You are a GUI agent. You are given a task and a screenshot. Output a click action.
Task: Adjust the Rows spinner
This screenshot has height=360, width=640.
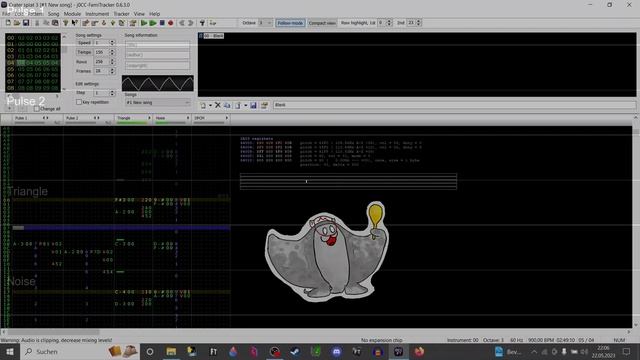pyautogui.click(x=112, y=62)
